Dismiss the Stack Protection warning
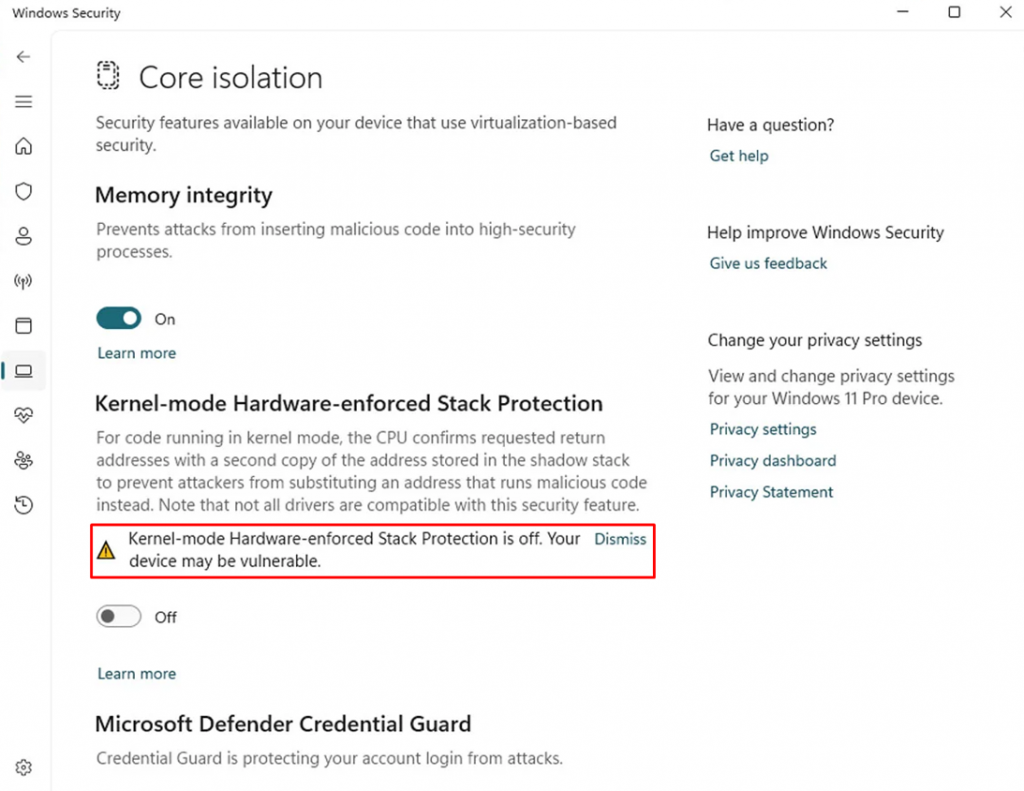Image resolution: width=1024 pixels, height=791 pixels. click(620, 539)
